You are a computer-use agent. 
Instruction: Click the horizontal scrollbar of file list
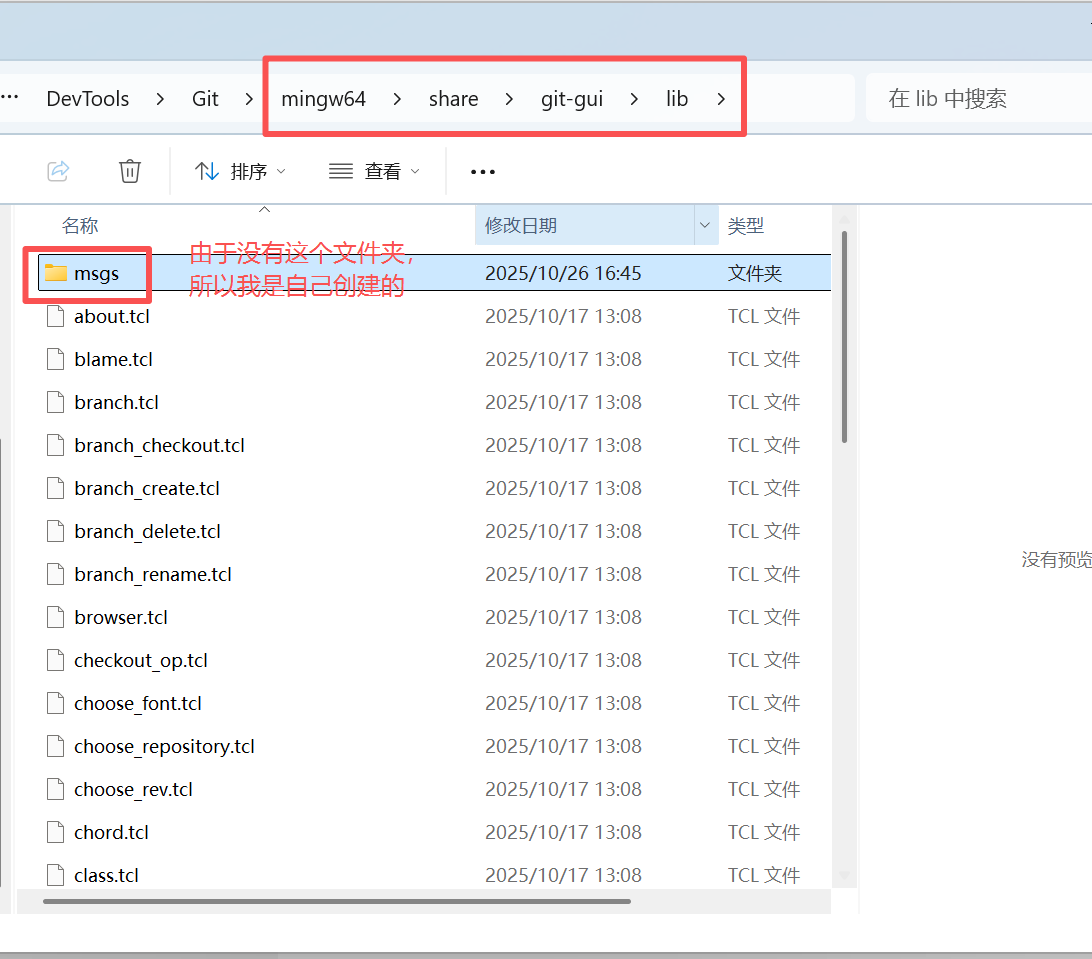pos(336,901)
